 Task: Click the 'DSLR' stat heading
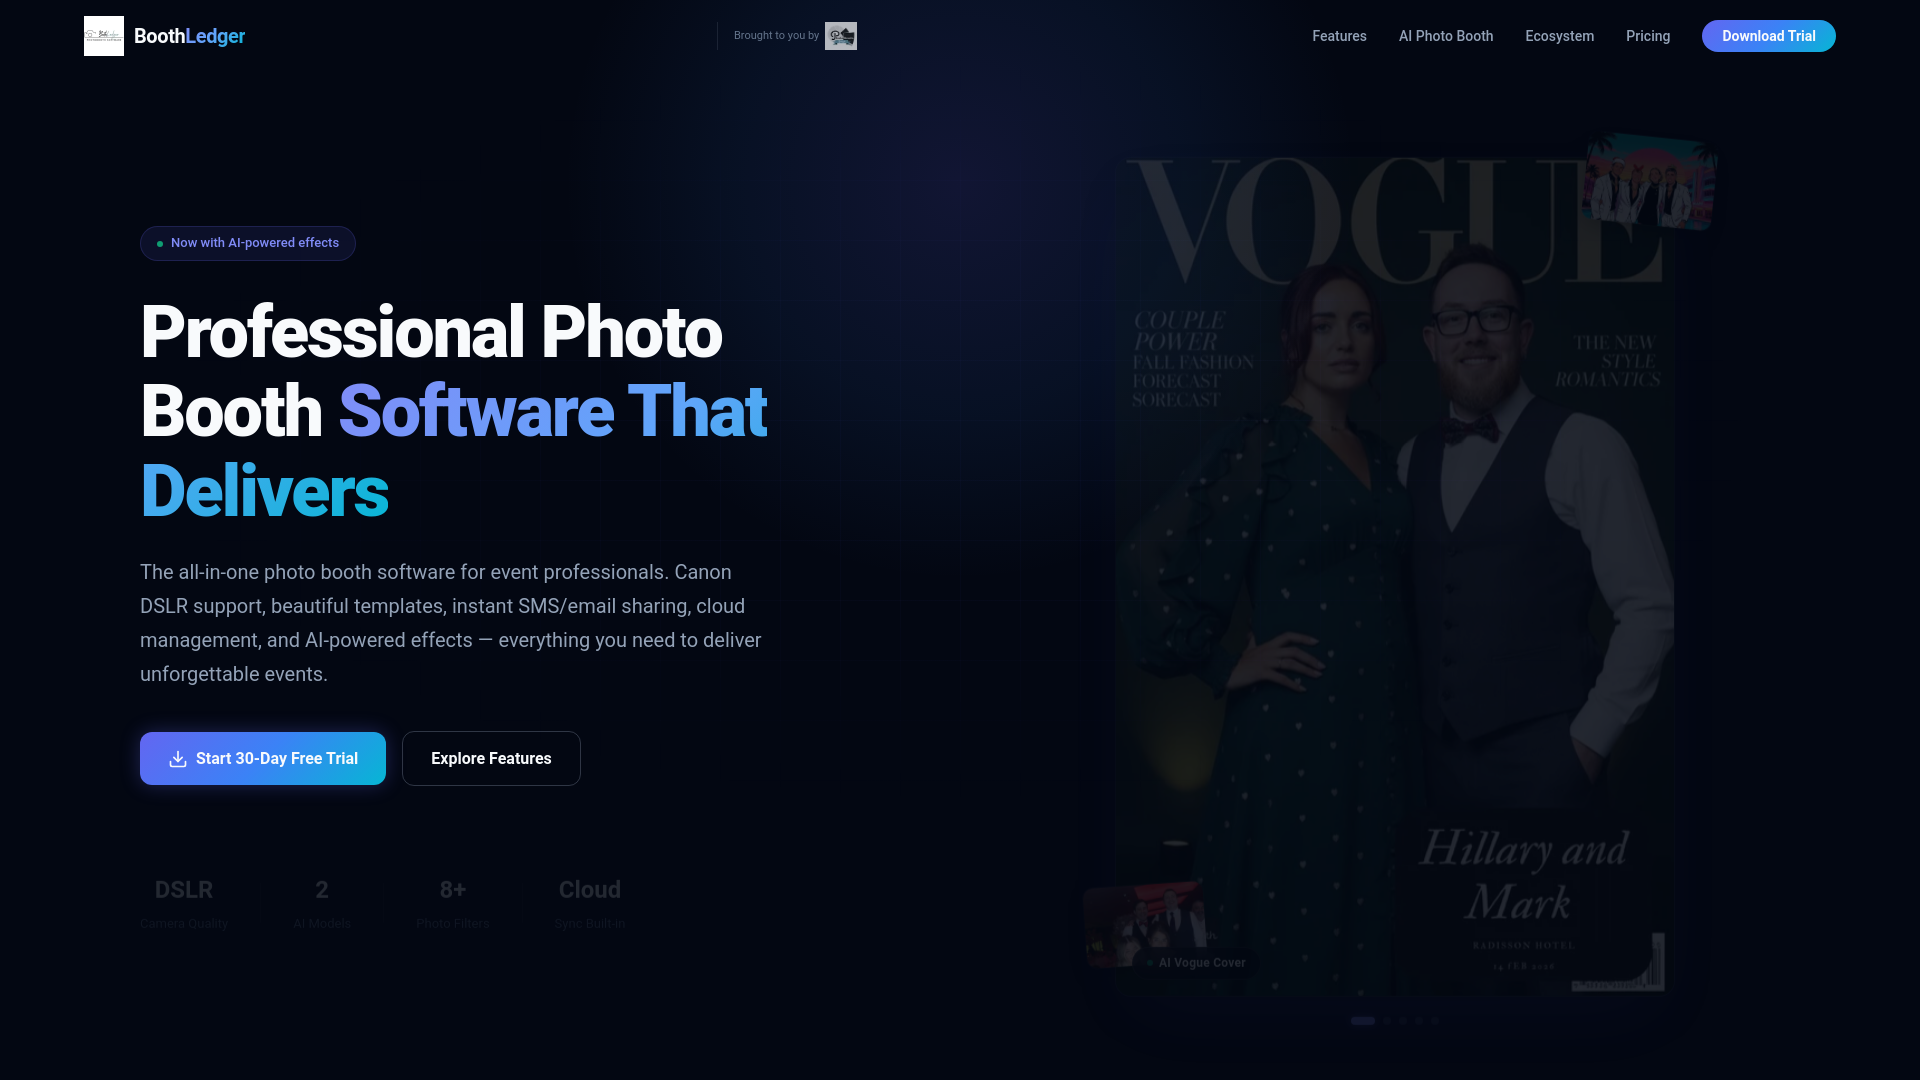(x=184, y=890)
